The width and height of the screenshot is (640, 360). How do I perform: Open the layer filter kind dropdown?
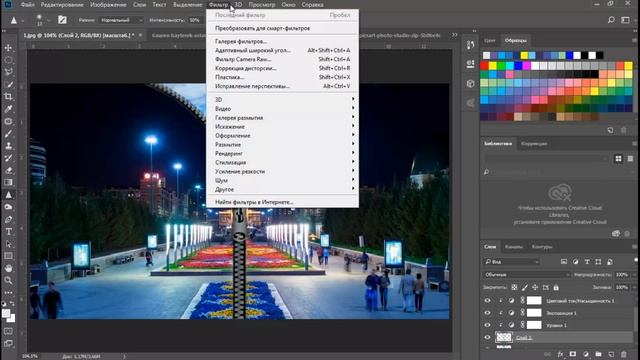[x=512, y=262]
